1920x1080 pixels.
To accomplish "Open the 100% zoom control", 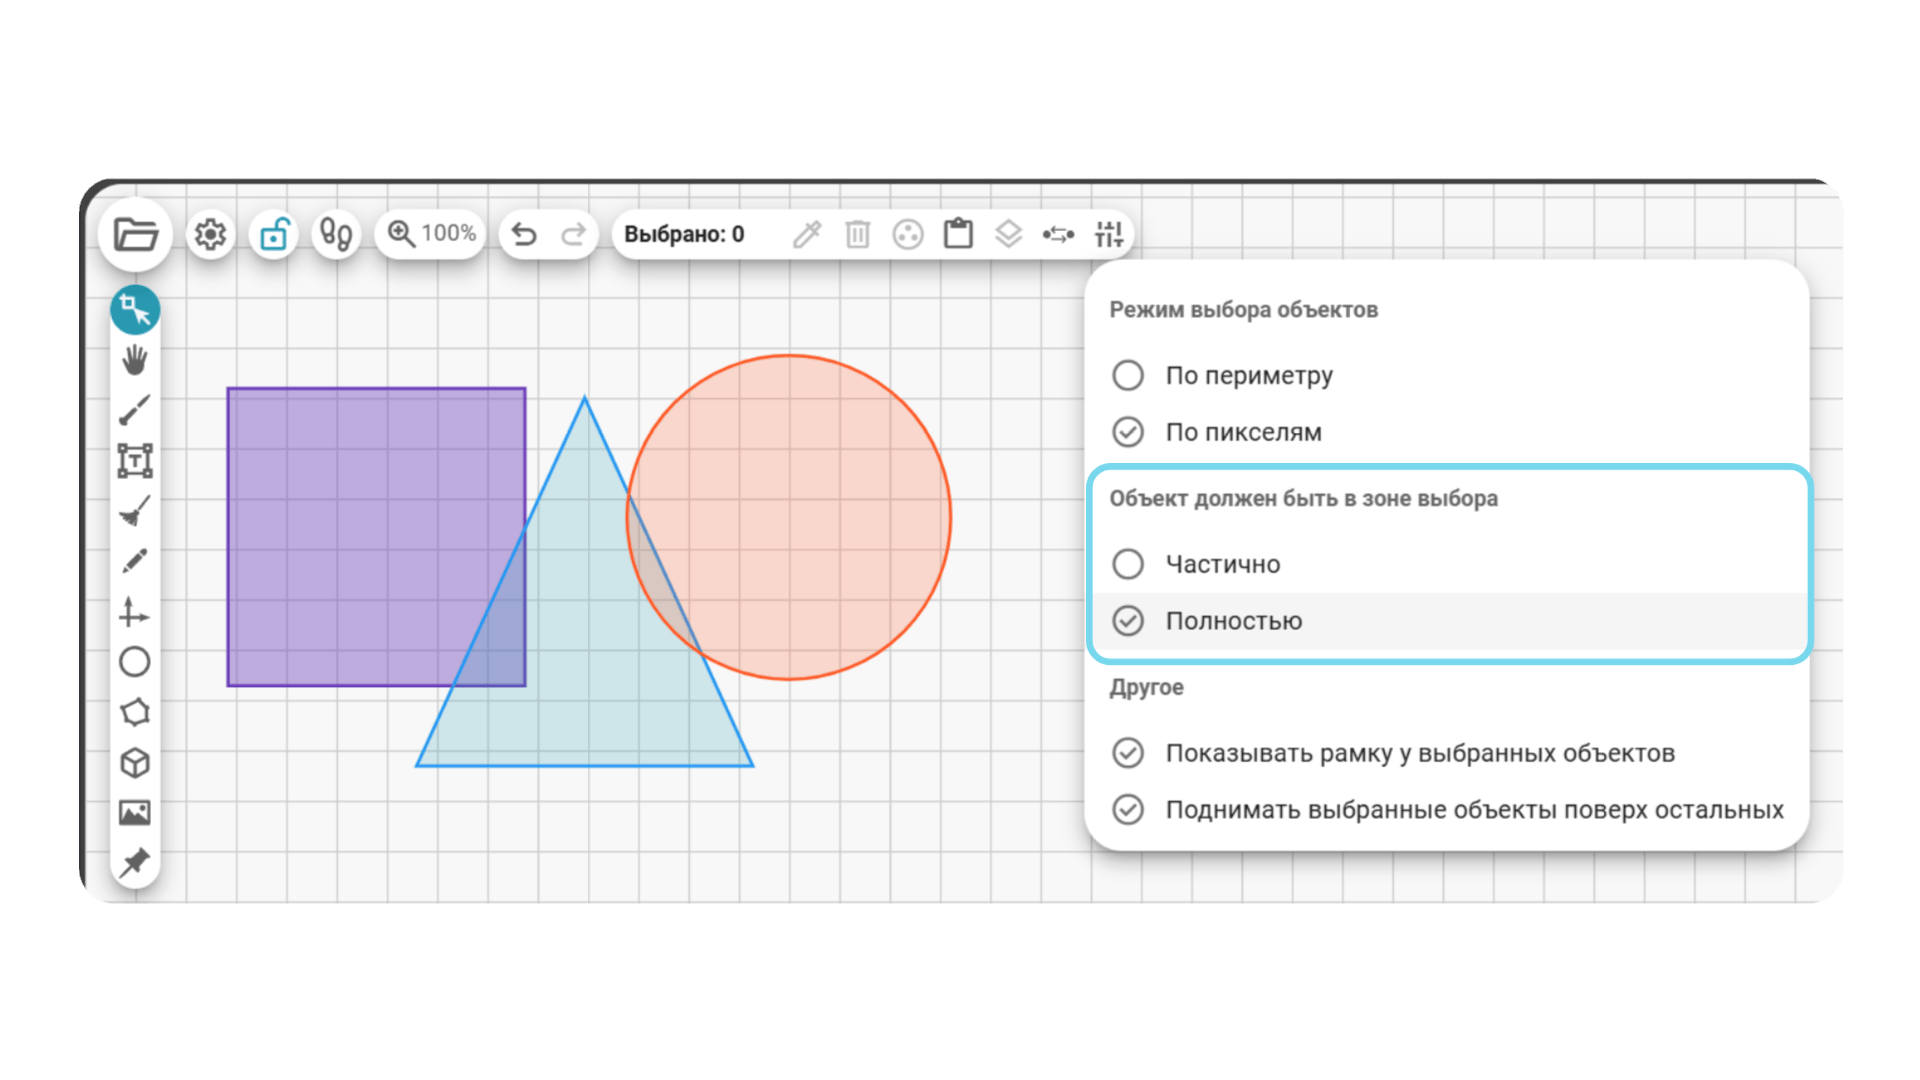I will click(431, 234).
